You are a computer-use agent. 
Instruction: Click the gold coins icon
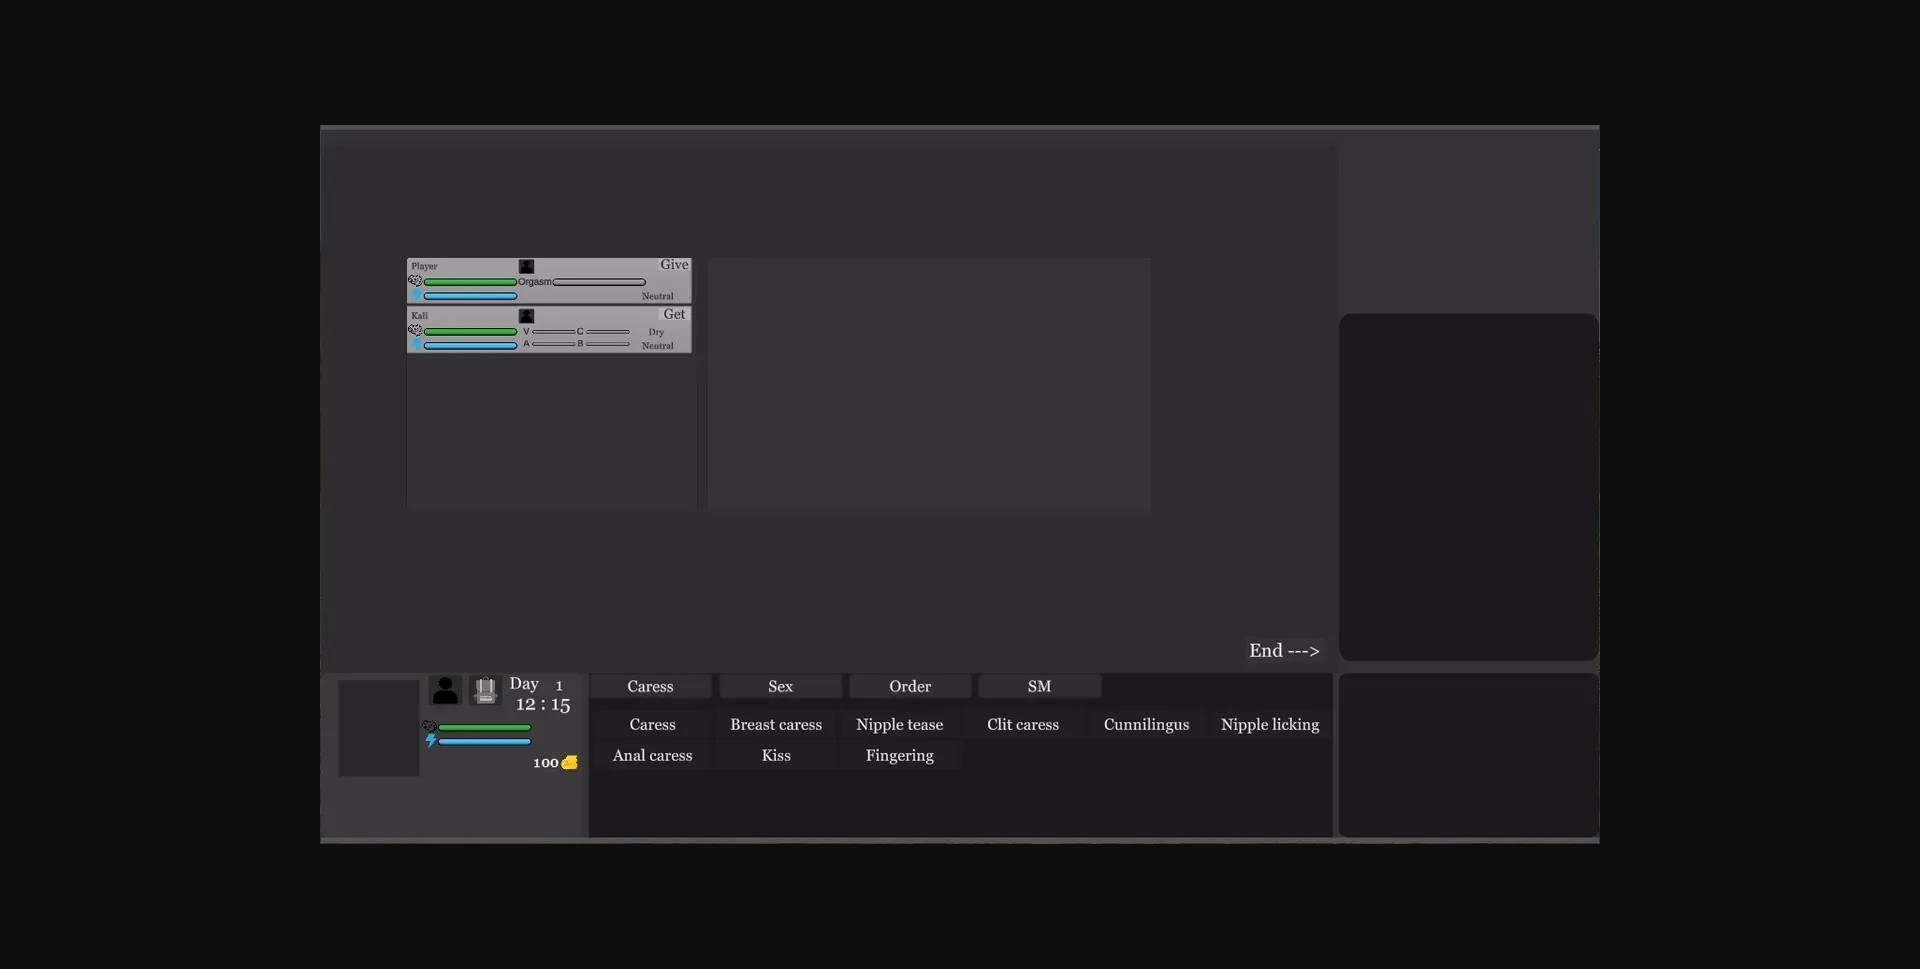[x=569, y=763]
